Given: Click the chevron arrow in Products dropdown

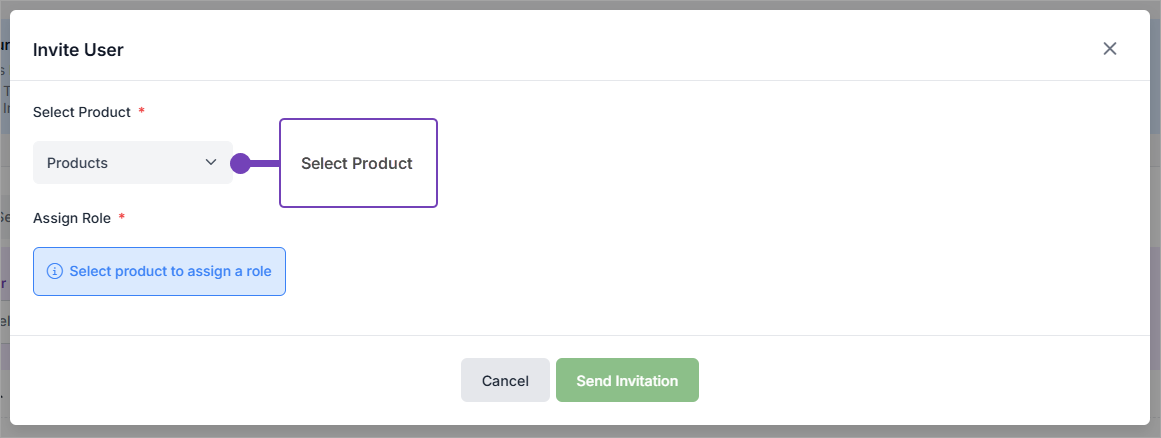Looking at the screenshot, I should click(x=211, y=162).
